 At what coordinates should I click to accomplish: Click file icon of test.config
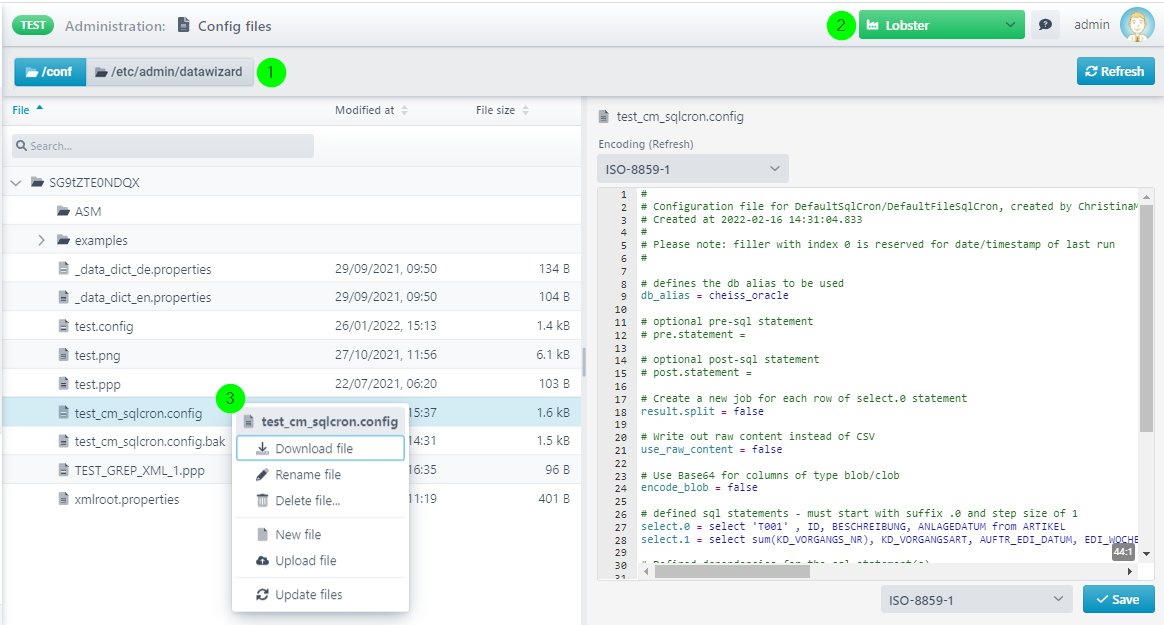64,325
